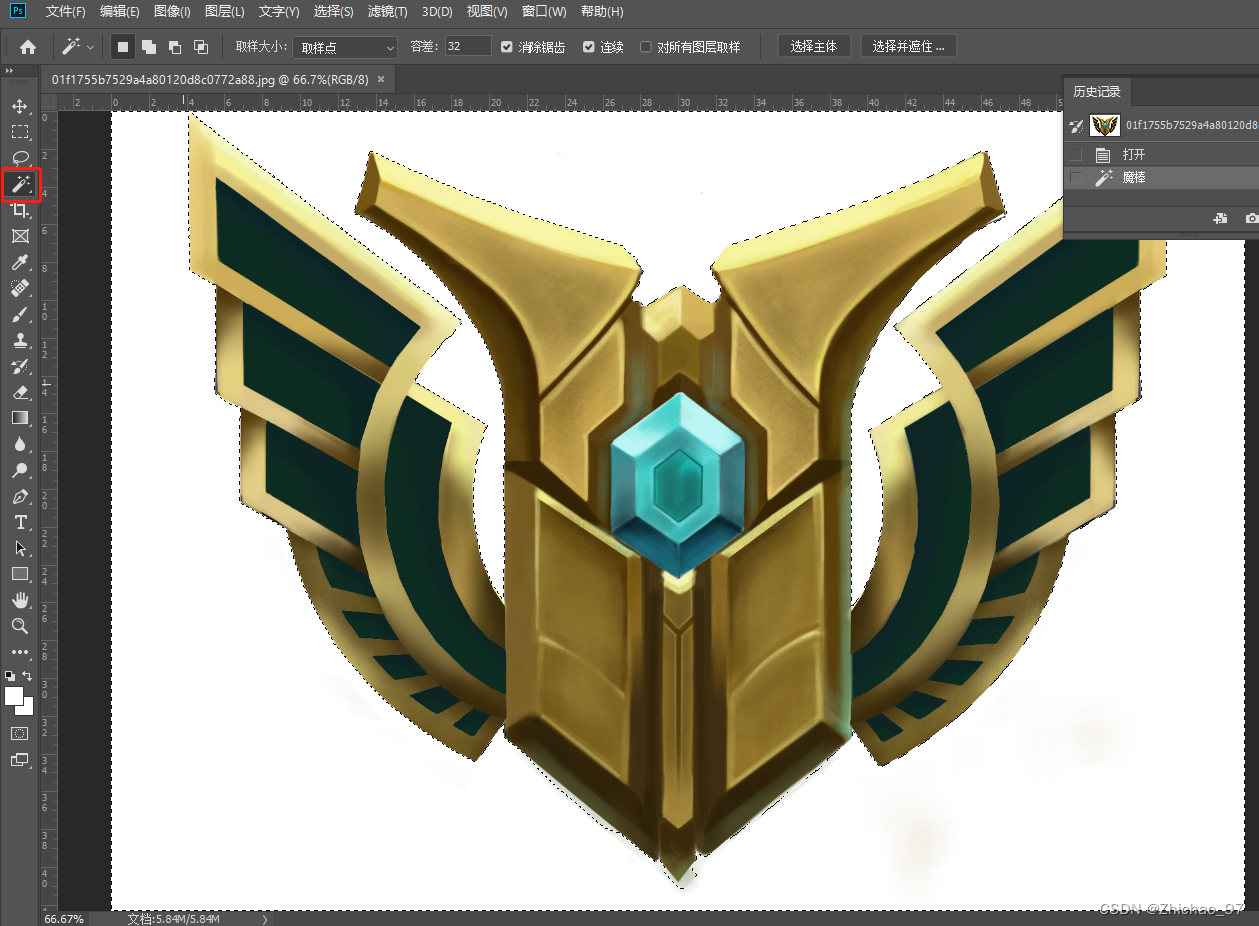Image resolution: width=1259 pixels, height=926 pixels.
Task: Choose Subtract from selection mode
Action: tap(175, 46)
